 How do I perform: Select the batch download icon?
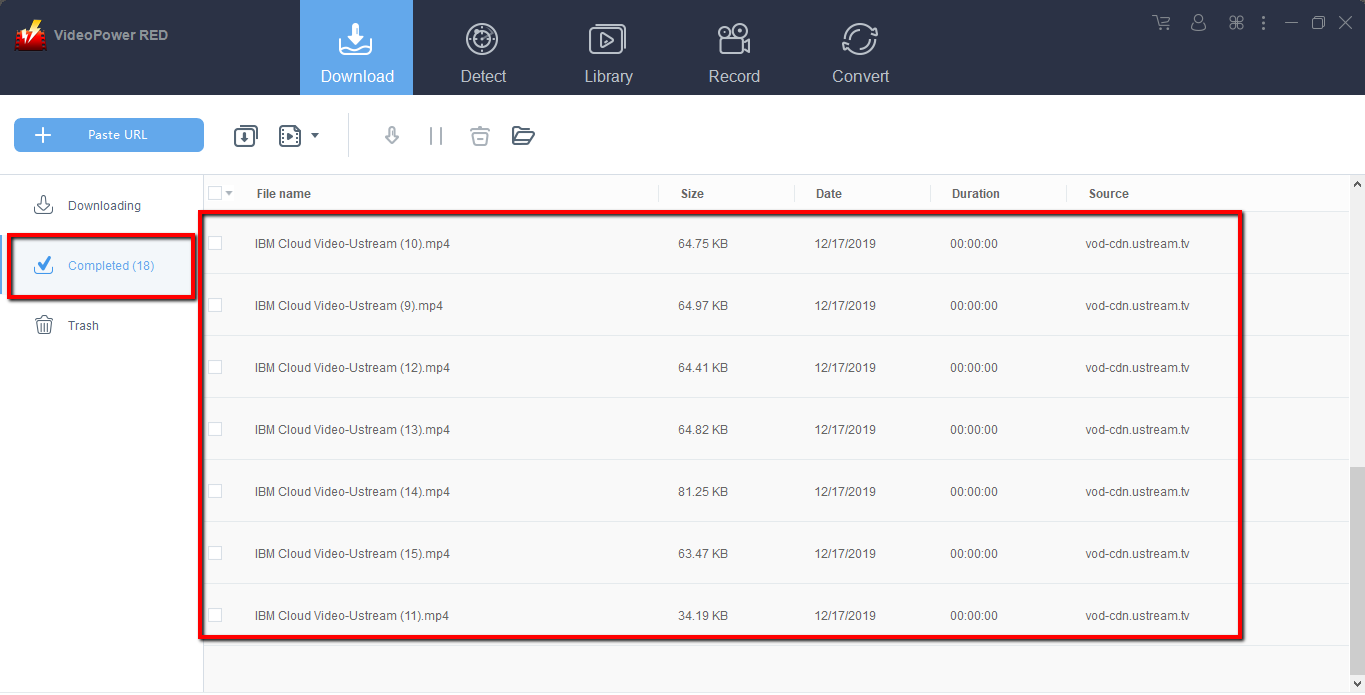[245, 135]
